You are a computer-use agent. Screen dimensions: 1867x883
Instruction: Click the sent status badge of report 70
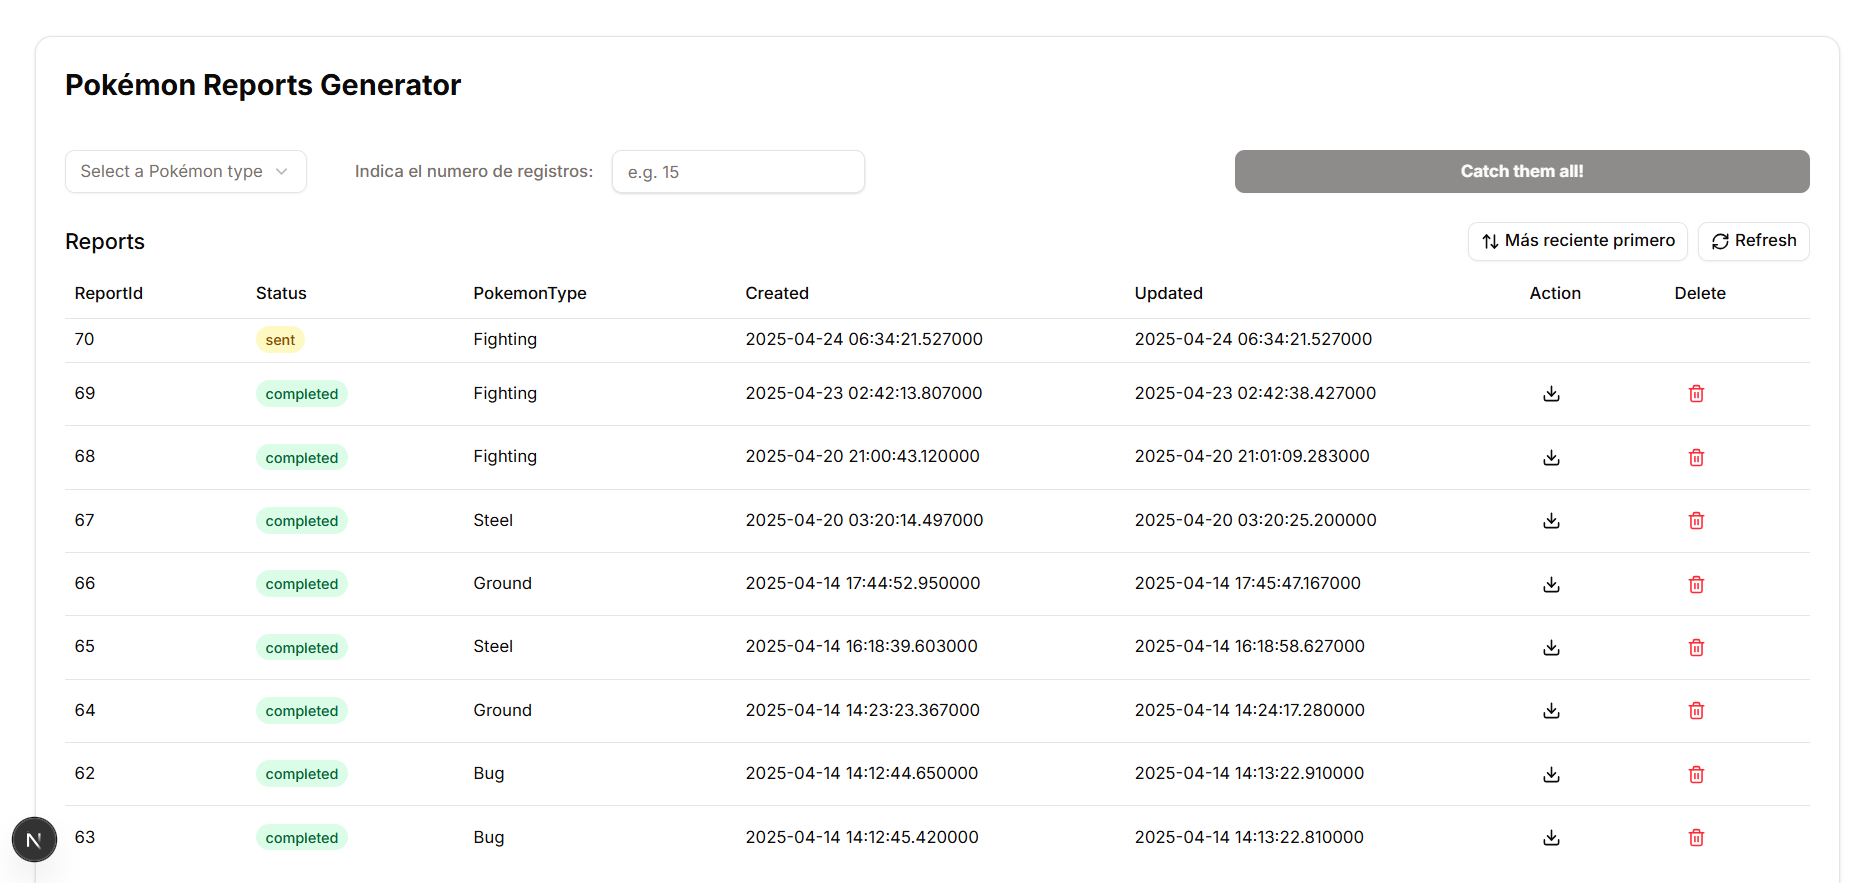click(x=280, y=340)
